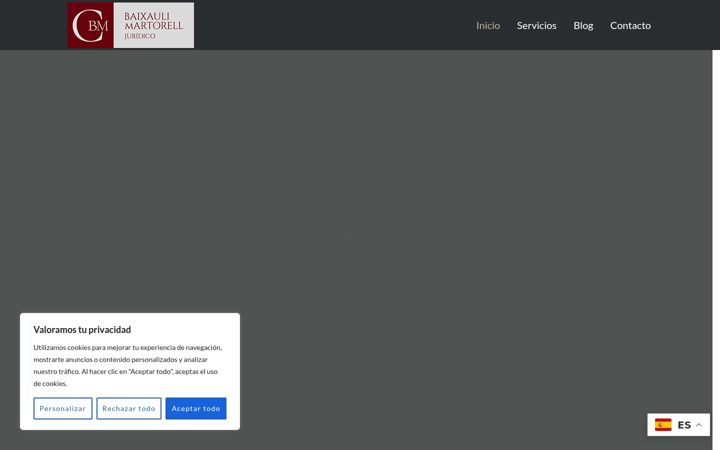Open the Contacto page link

[x=630, y=25]
